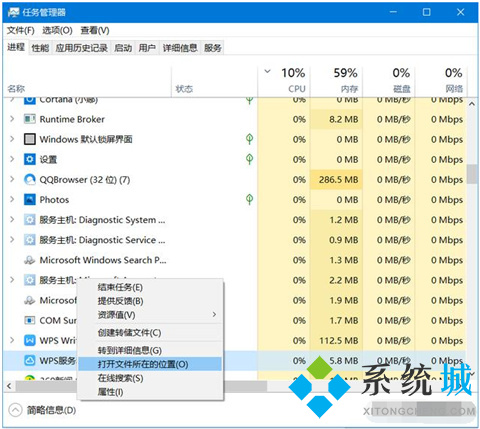The width and height of the screenshot is (480, 429).
Task: Click the Runtime Broker process icon
Action: point(30,119)
